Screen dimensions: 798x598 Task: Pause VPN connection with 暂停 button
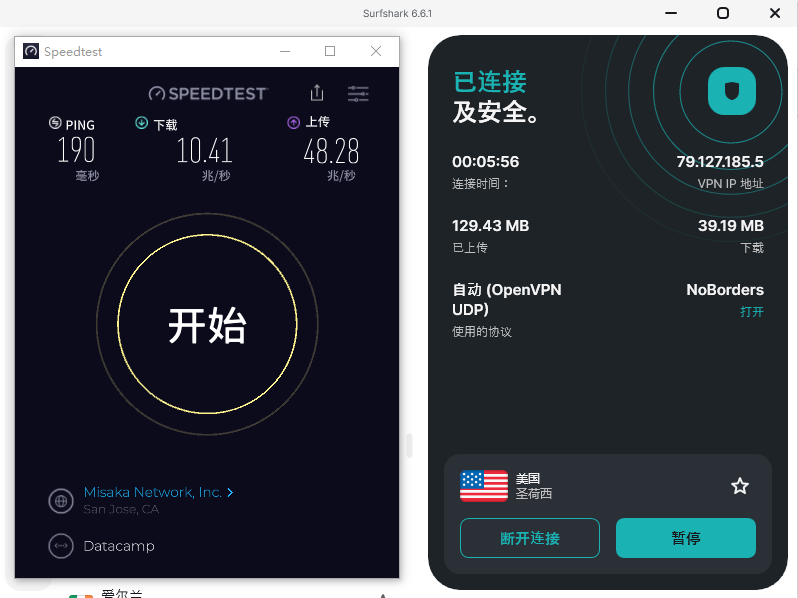[x=686, y=538]
